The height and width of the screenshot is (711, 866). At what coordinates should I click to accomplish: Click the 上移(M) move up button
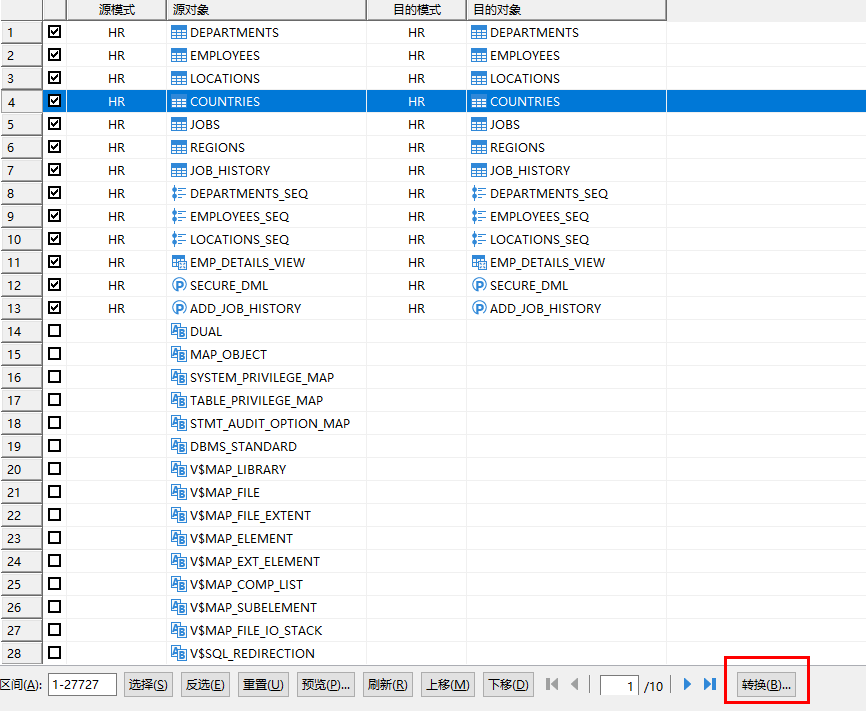[x=447, y=684]
